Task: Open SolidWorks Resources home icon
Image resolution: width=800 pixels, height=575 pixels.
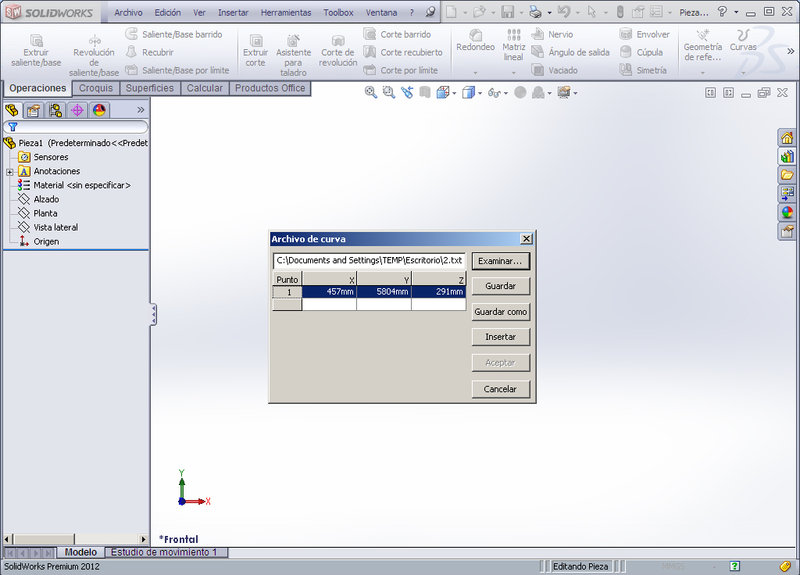Action: (x=787, y=137)
